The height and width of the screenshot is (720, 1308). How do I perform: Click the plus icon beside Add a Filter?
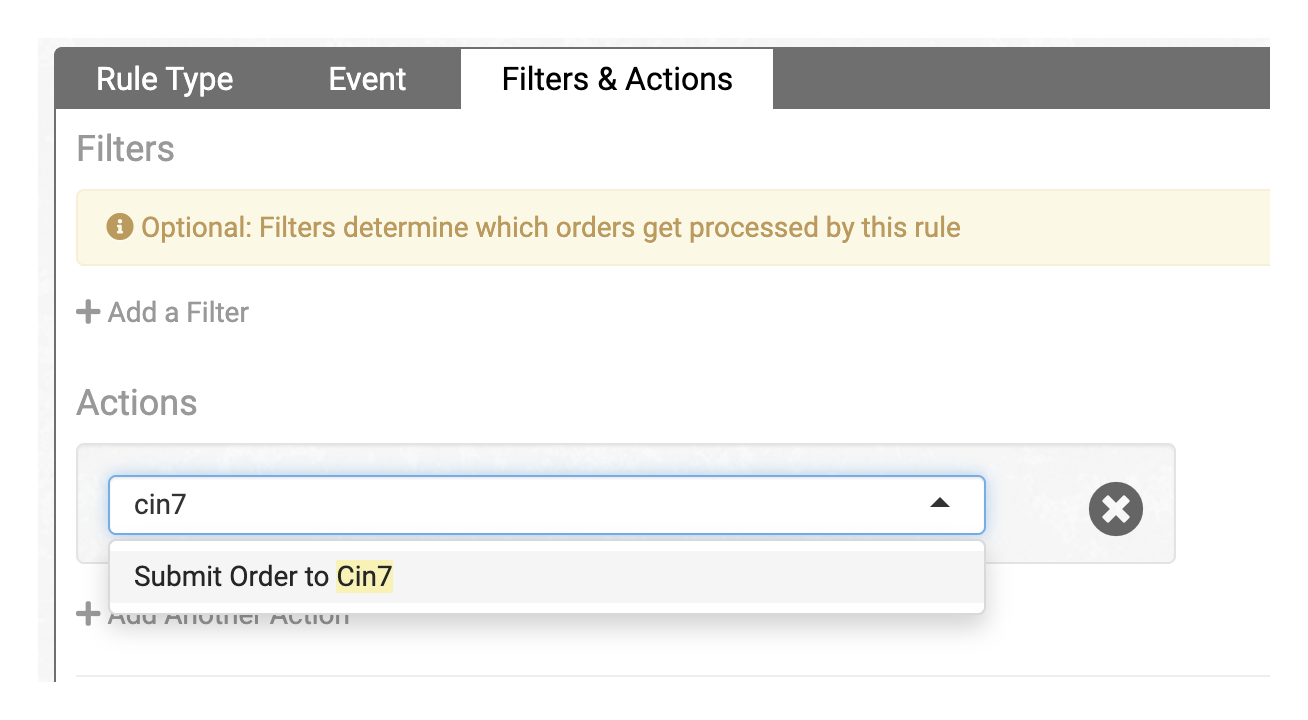click(x=88, y=312)
